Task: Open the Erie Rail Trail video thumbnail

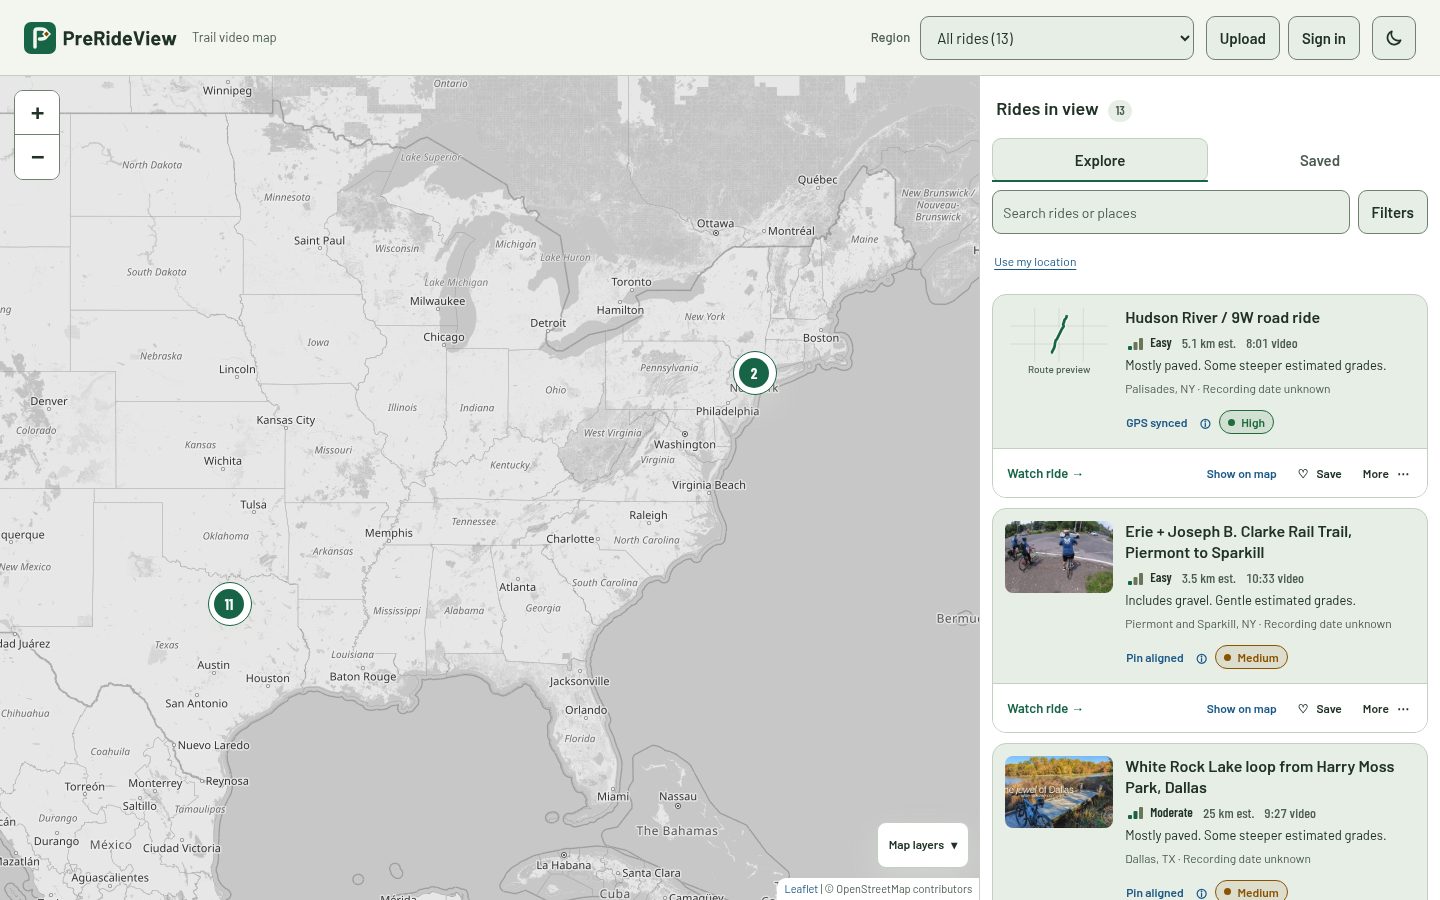Action: [x=1059, y=557]
